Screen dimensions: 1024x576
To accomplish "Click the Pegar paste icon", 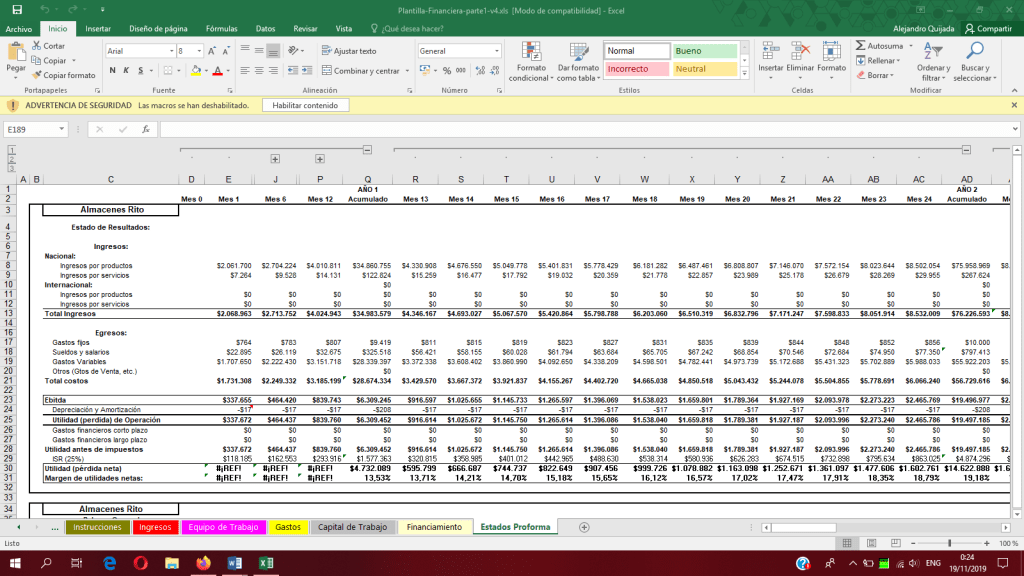I will [16, 54].
